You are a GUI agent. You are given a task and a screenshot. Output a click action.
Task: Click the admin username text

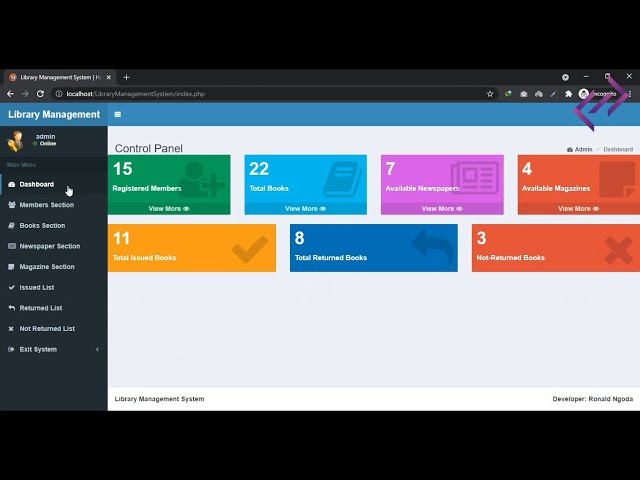[45, 136]
